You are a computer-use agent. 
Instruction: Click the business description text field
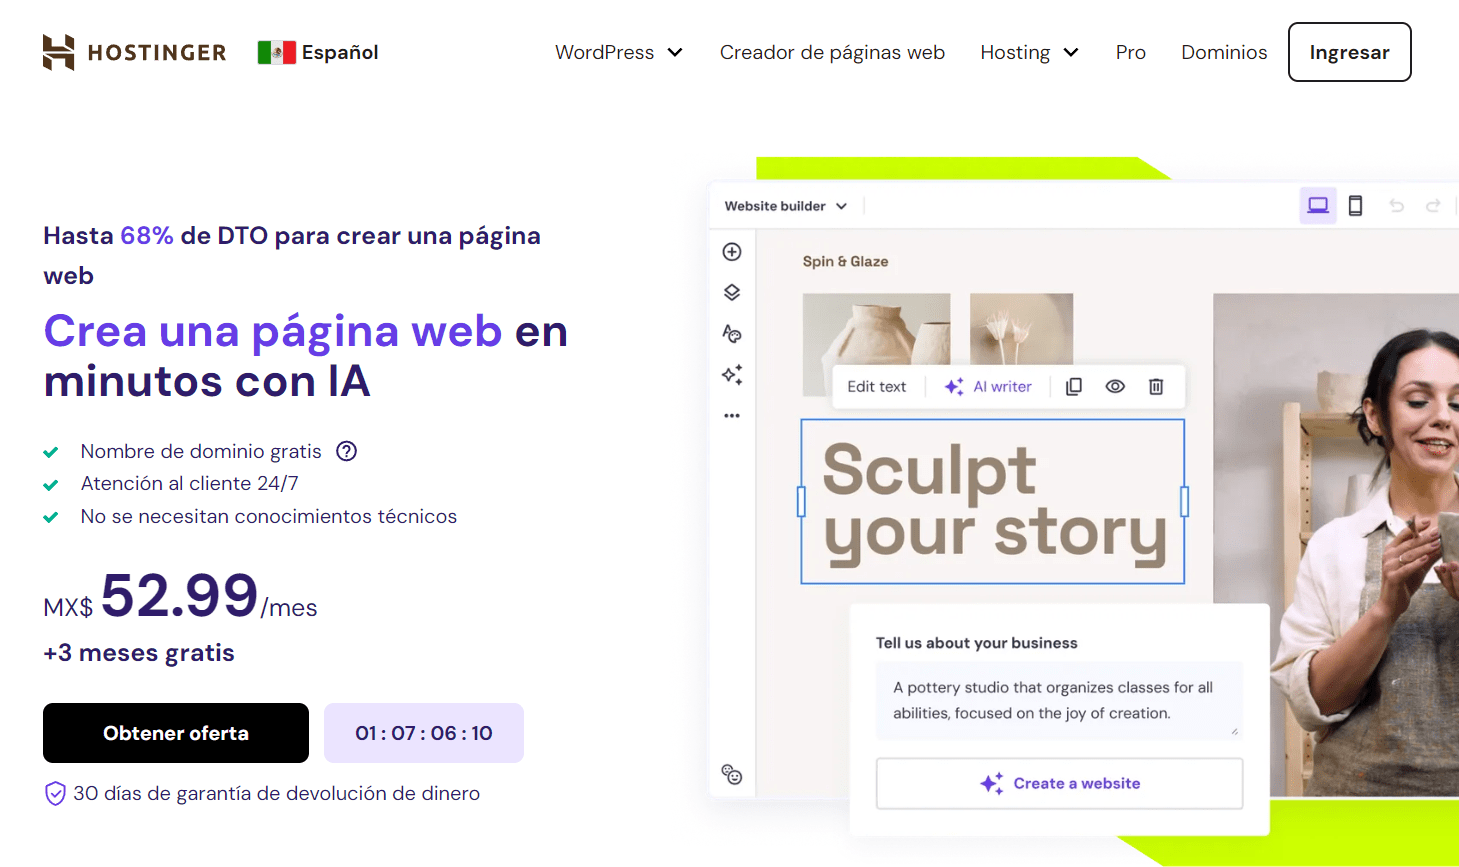[x=1059, y=700]
